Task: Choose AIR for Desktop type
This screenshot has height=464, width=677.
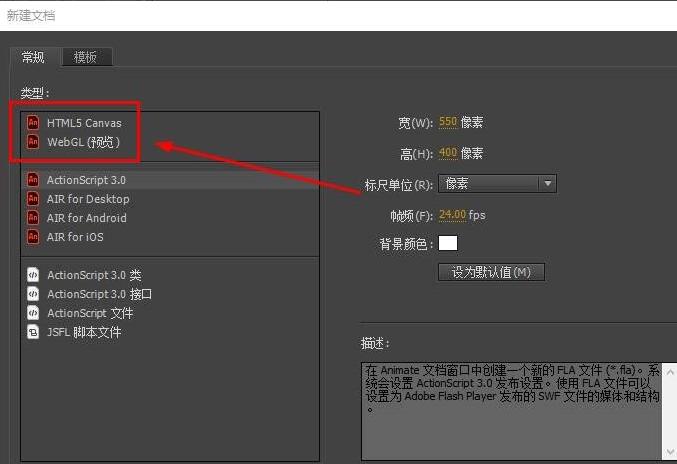Action: tap(170, 199)
